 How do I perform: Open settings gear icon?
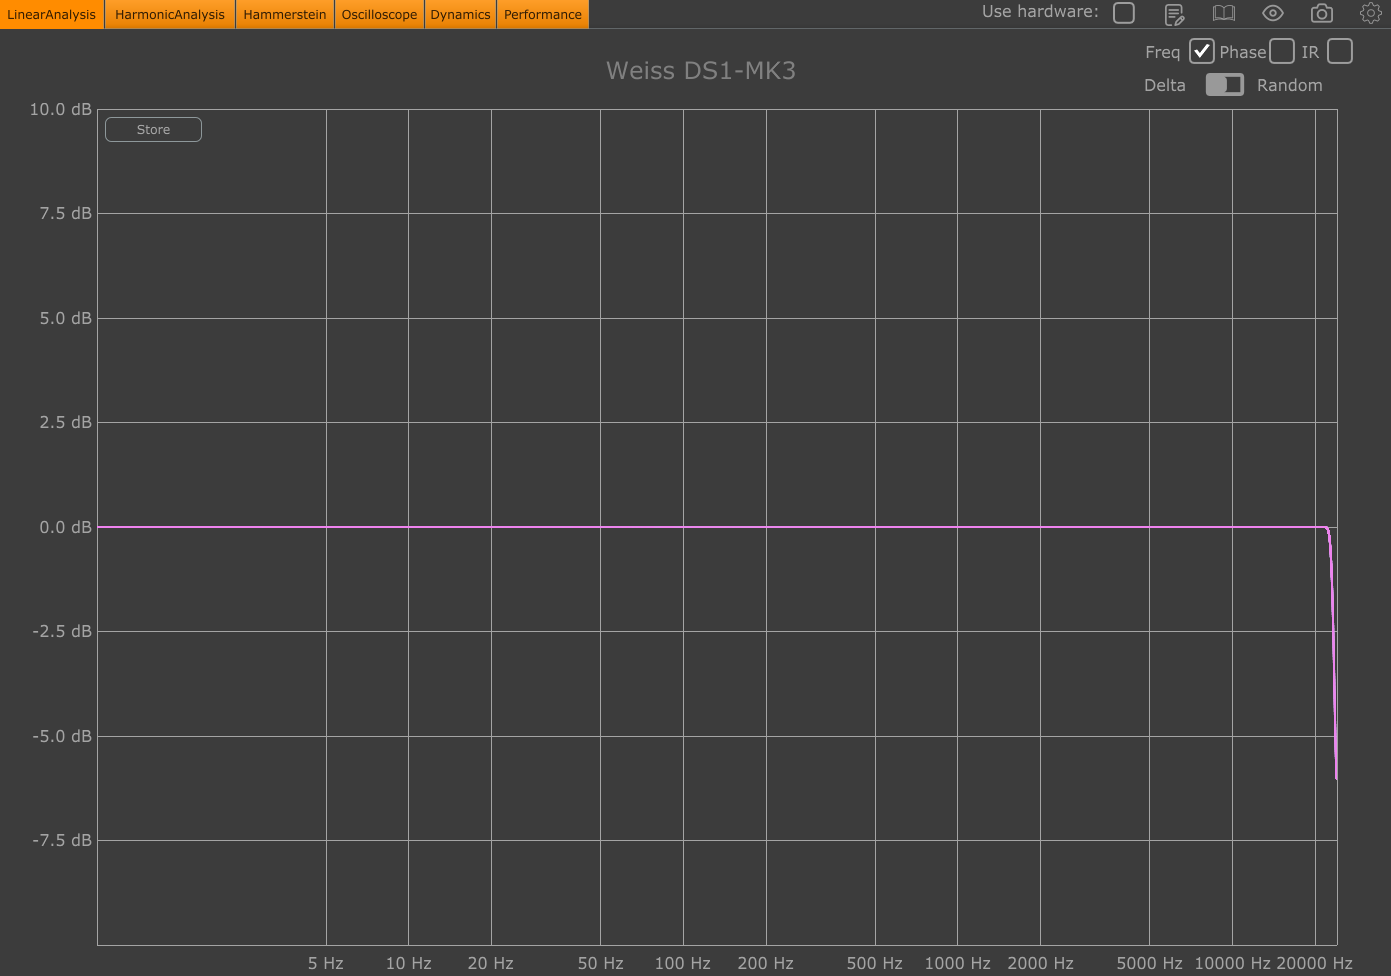coord(1371,13)
